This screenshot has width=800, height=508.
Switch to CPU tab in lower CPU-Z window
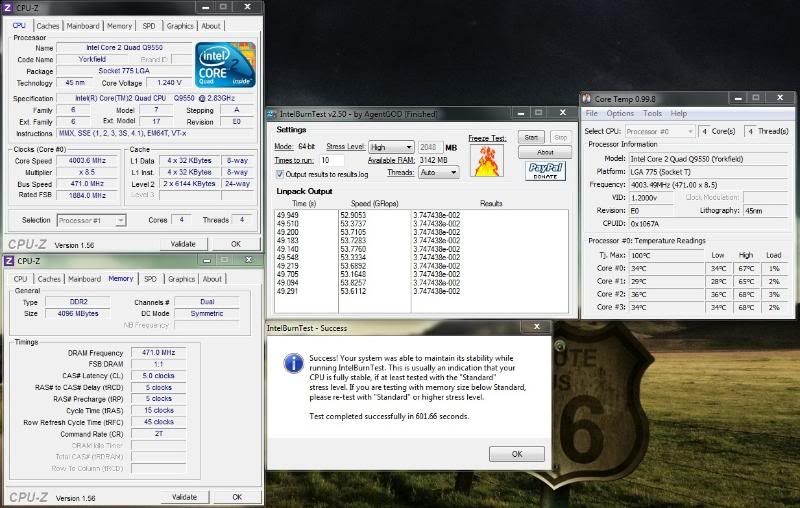coord(20,279)
